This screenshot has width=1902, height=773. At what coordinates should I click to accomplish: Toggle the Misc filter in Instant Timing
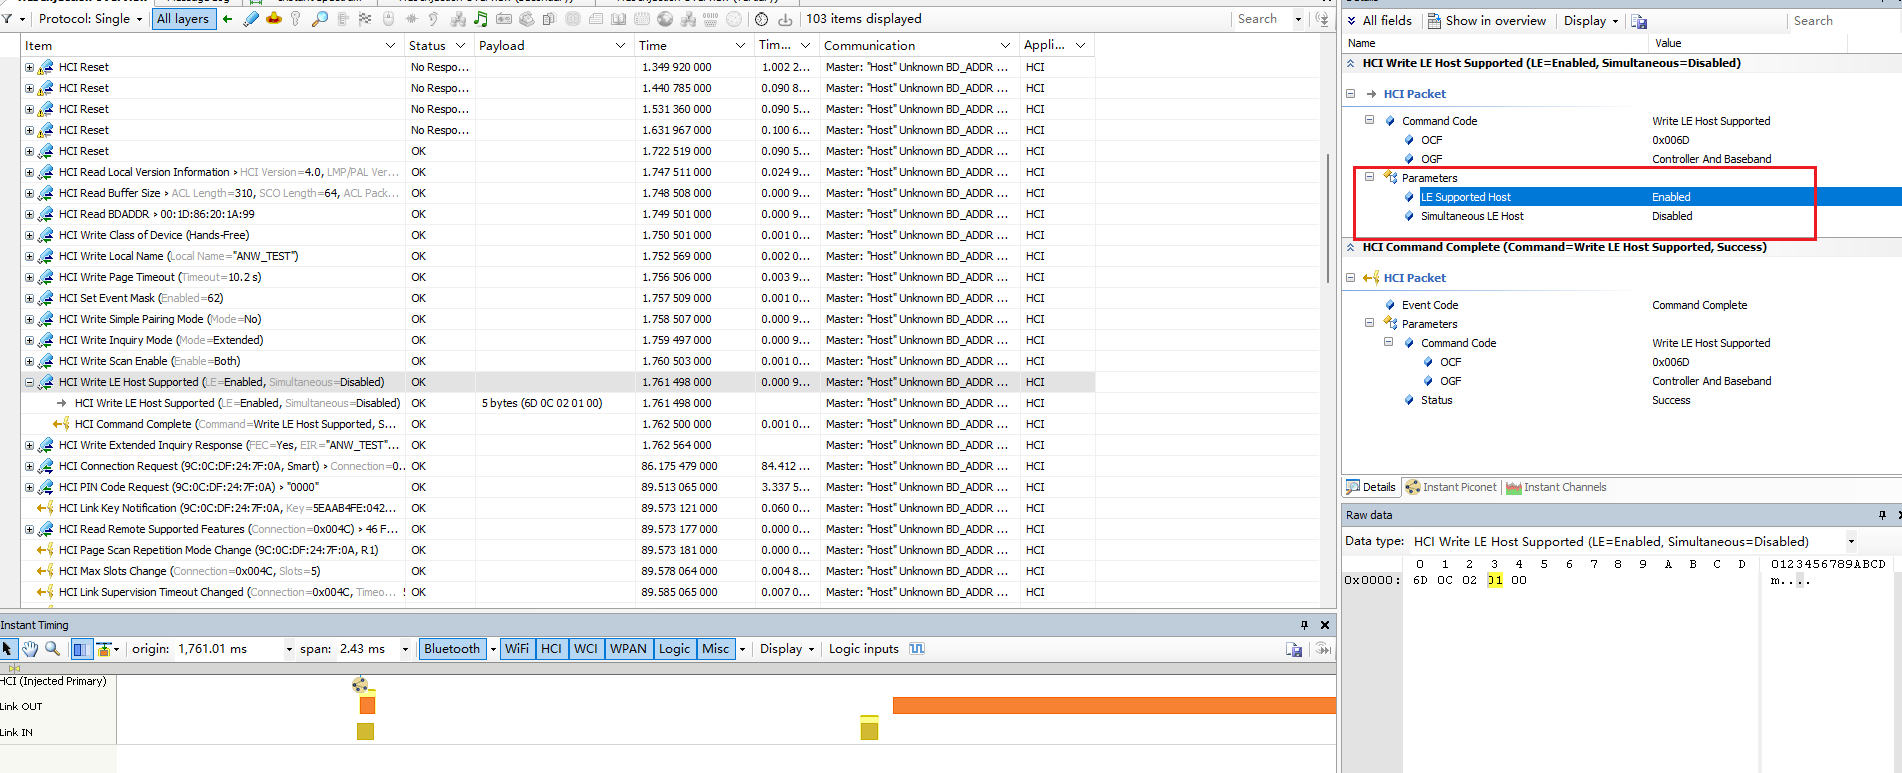point(716,649)
